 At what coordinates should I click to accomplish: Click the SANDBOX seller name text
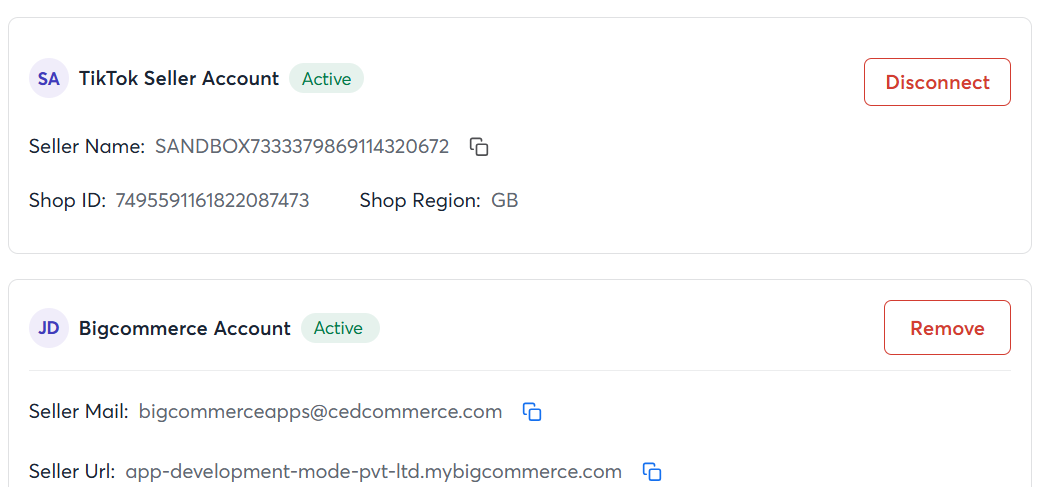302,147
